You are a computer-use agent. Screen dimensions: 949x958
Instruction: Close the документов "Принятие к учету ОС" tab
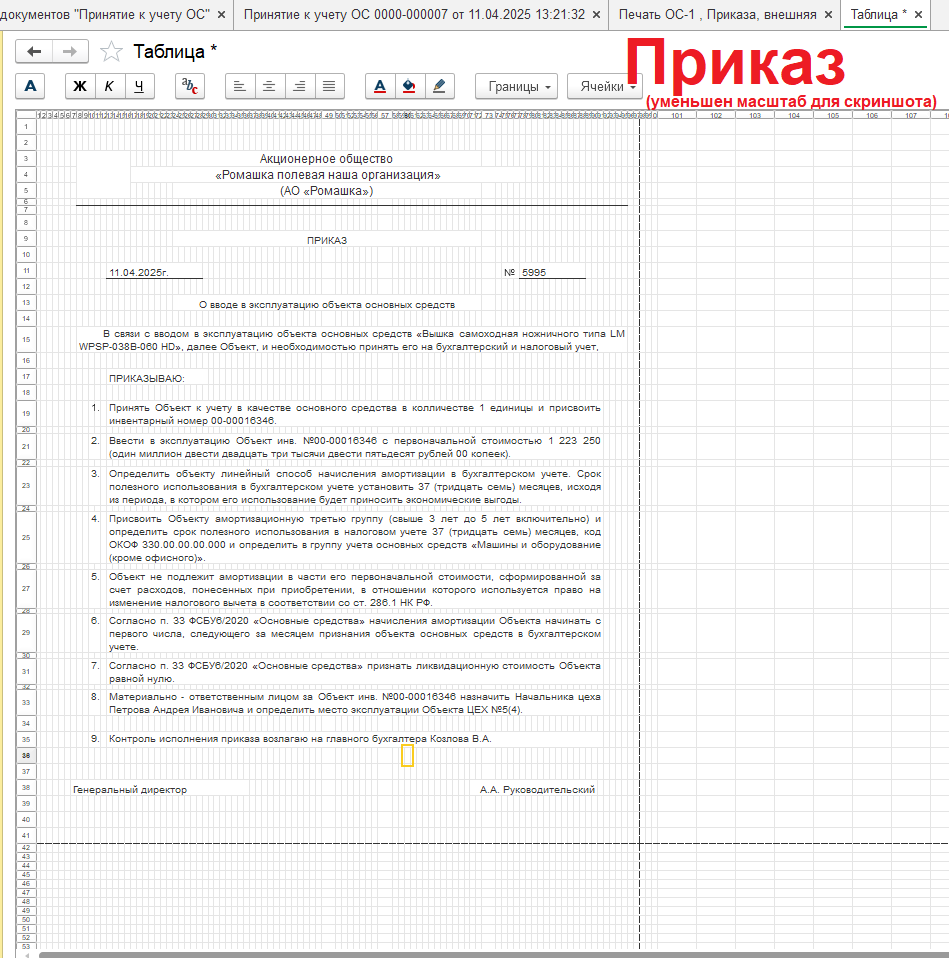pos(221,15)
